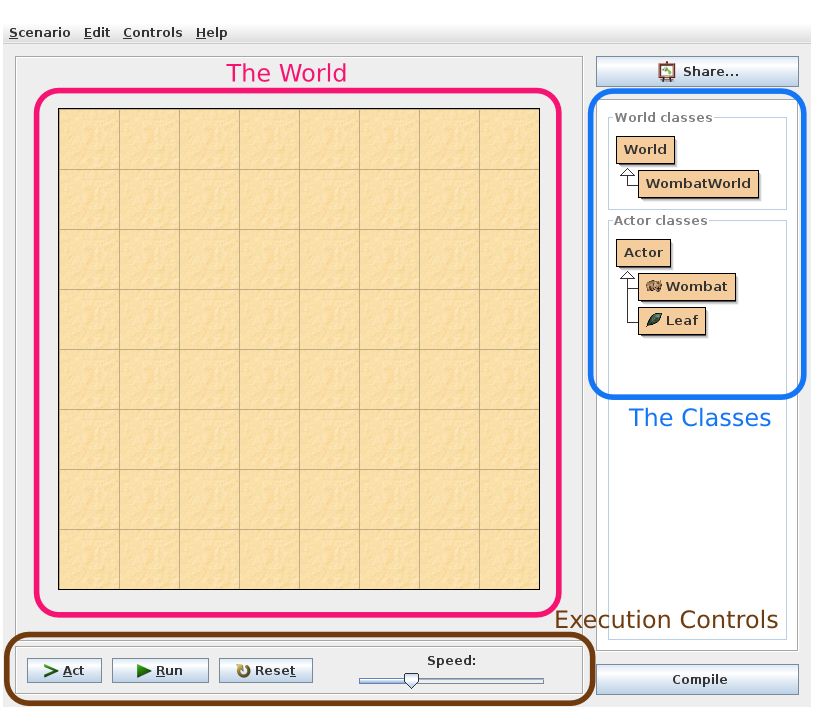The image size is (814, 710).
Task: Click the green Run arrow icon
Action: pyautogui.click(x=144, y=671)
